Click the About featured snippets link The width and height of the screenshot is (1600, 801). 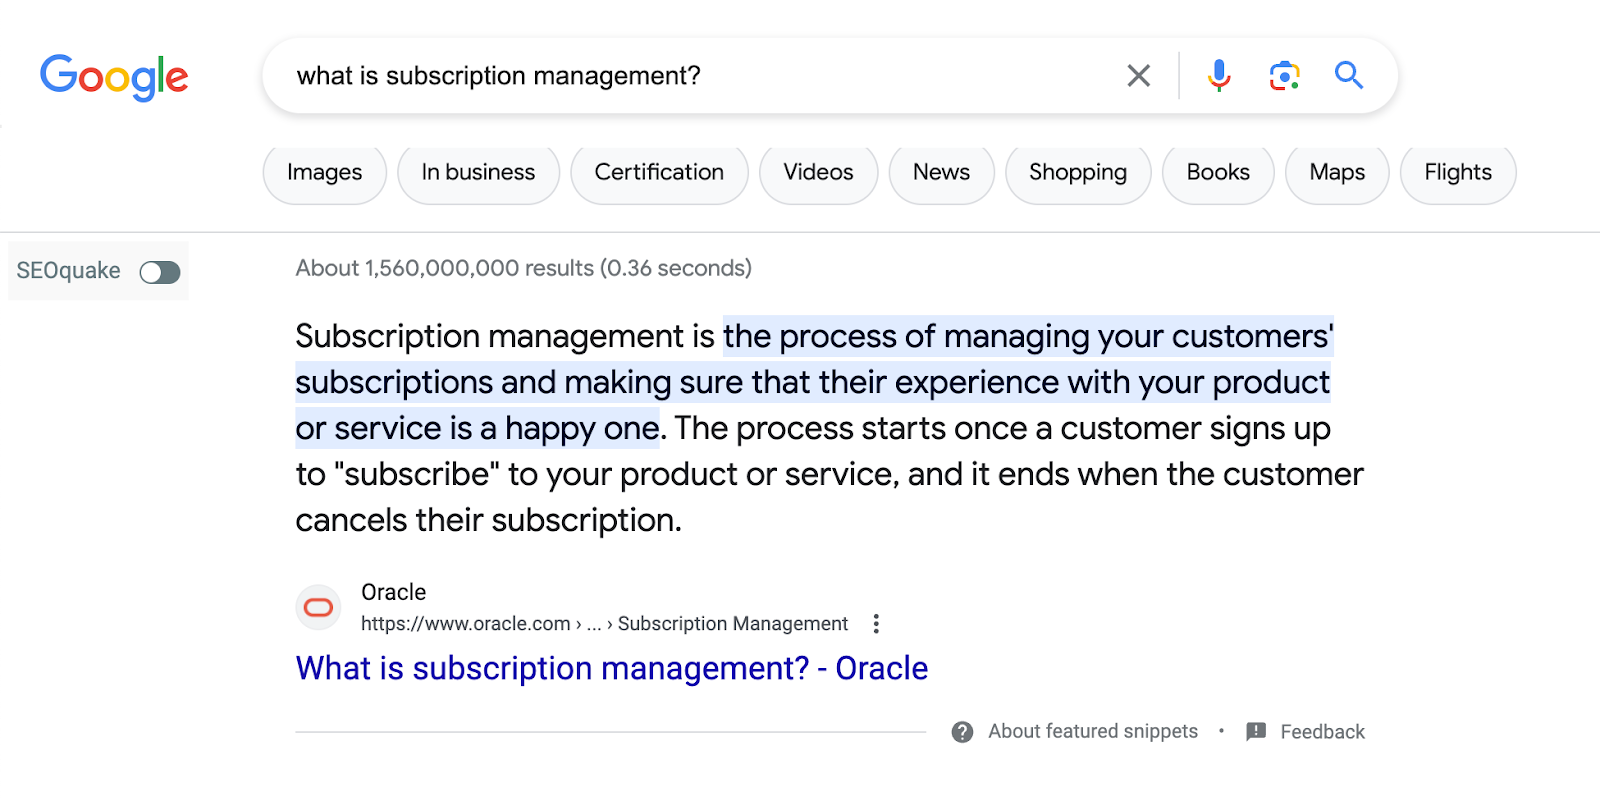pyautogui.click(x=1092, y=732)
